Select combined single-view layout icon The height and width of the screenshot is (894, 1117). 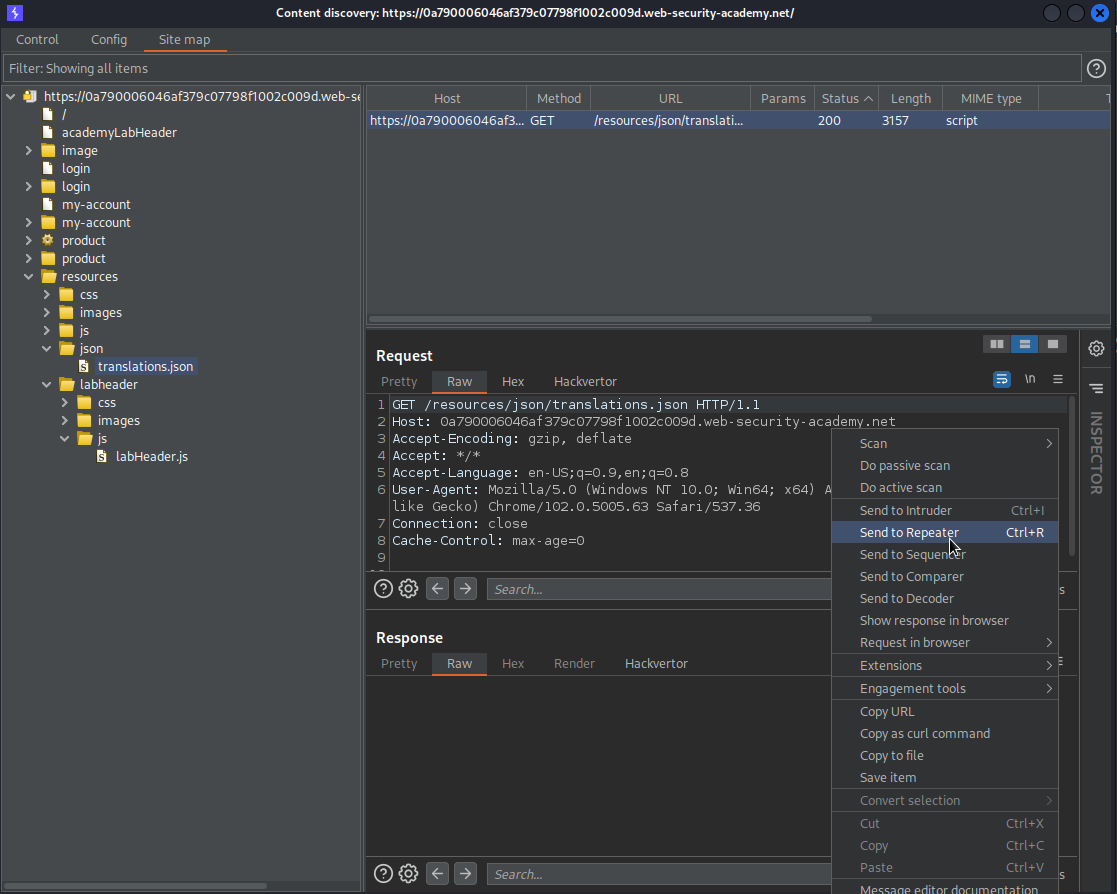point(1052,344)
